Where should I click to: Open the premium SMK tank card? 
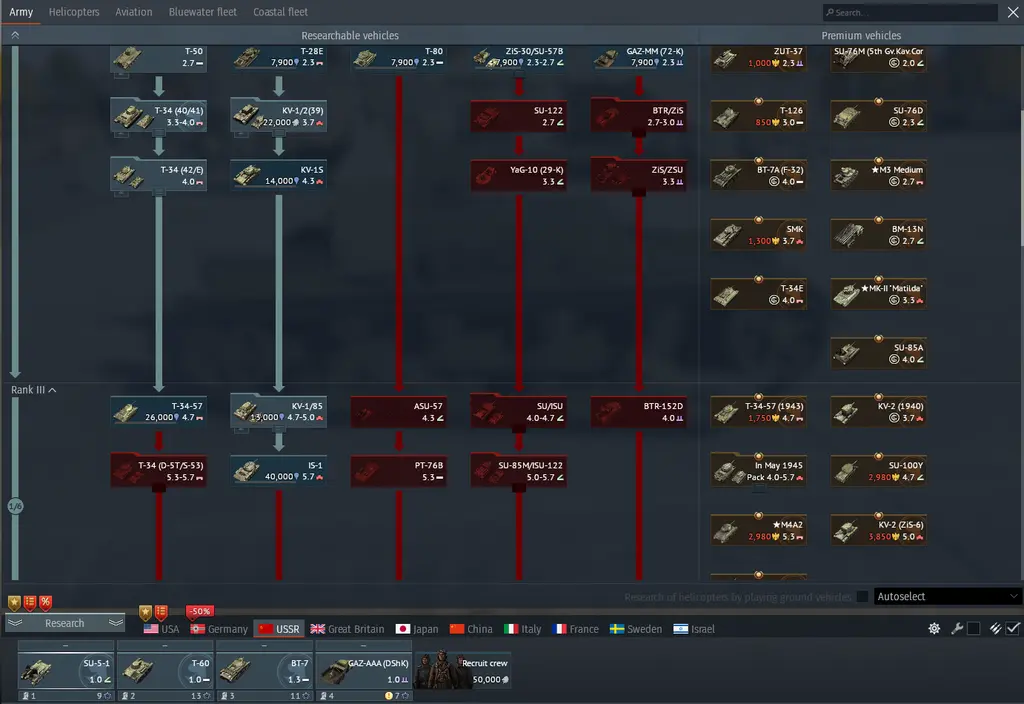(758, 234)
